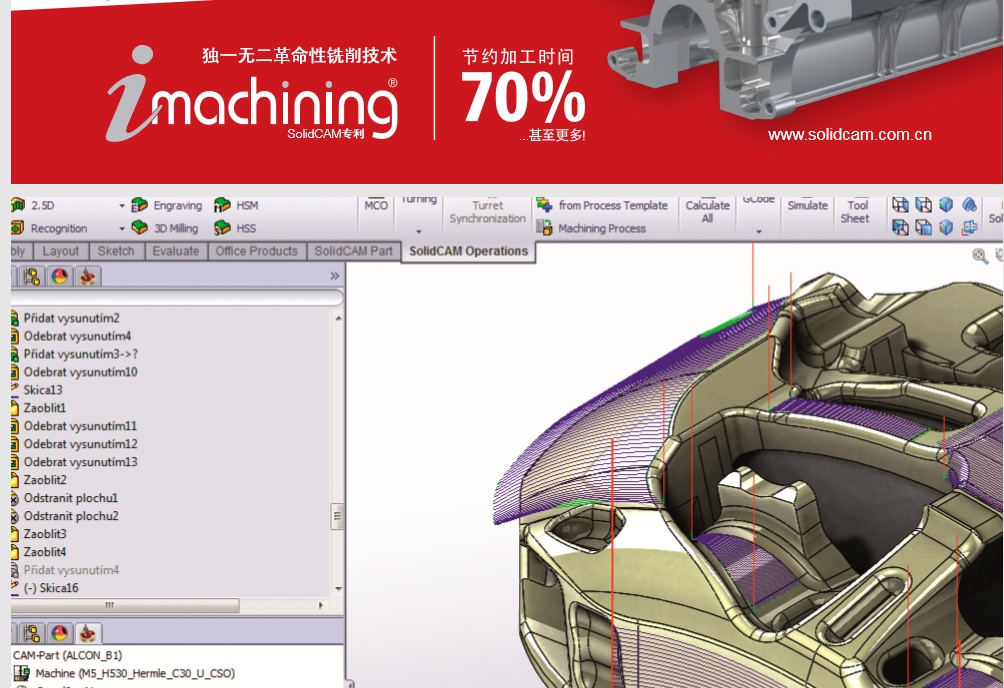Select sketch (-) Skica16
Viewport: 1004px width, 688px height.
(51, 587)
